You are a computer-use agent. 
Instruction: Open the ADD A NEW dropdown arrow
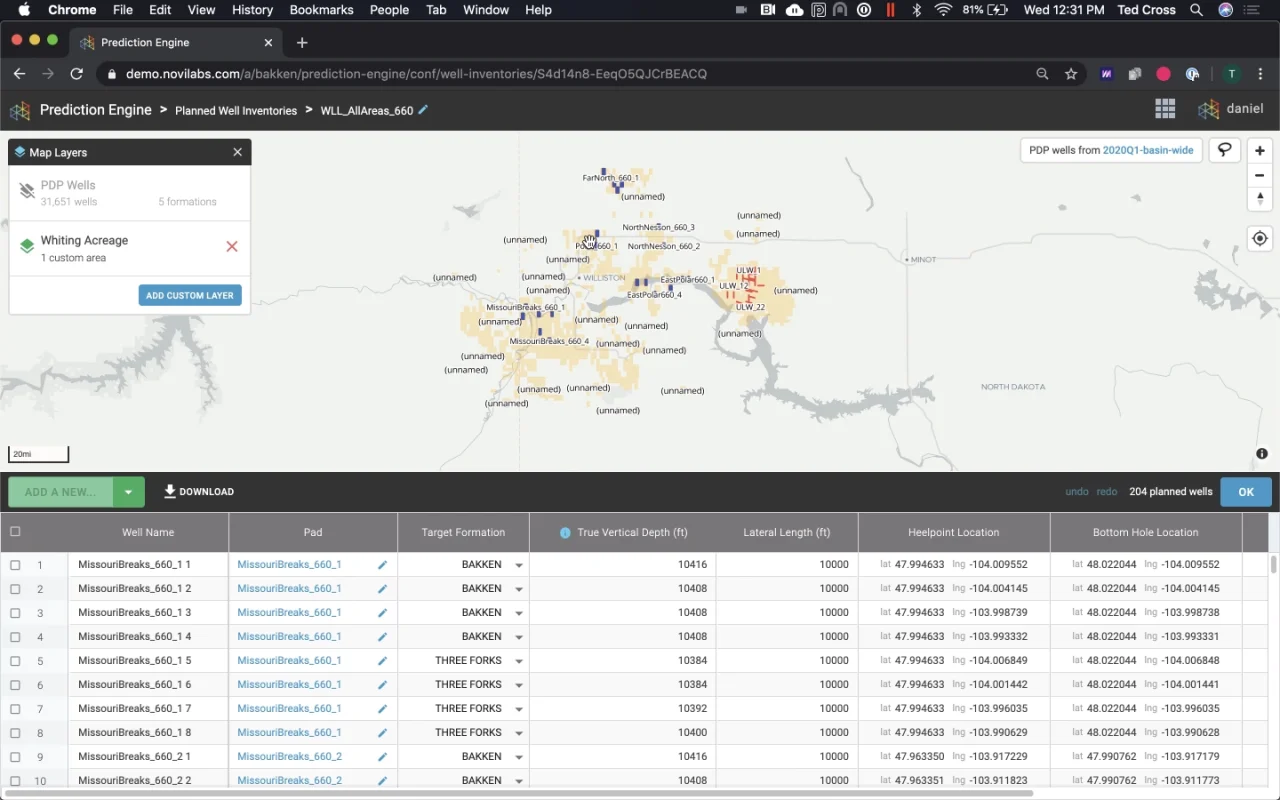128,492
